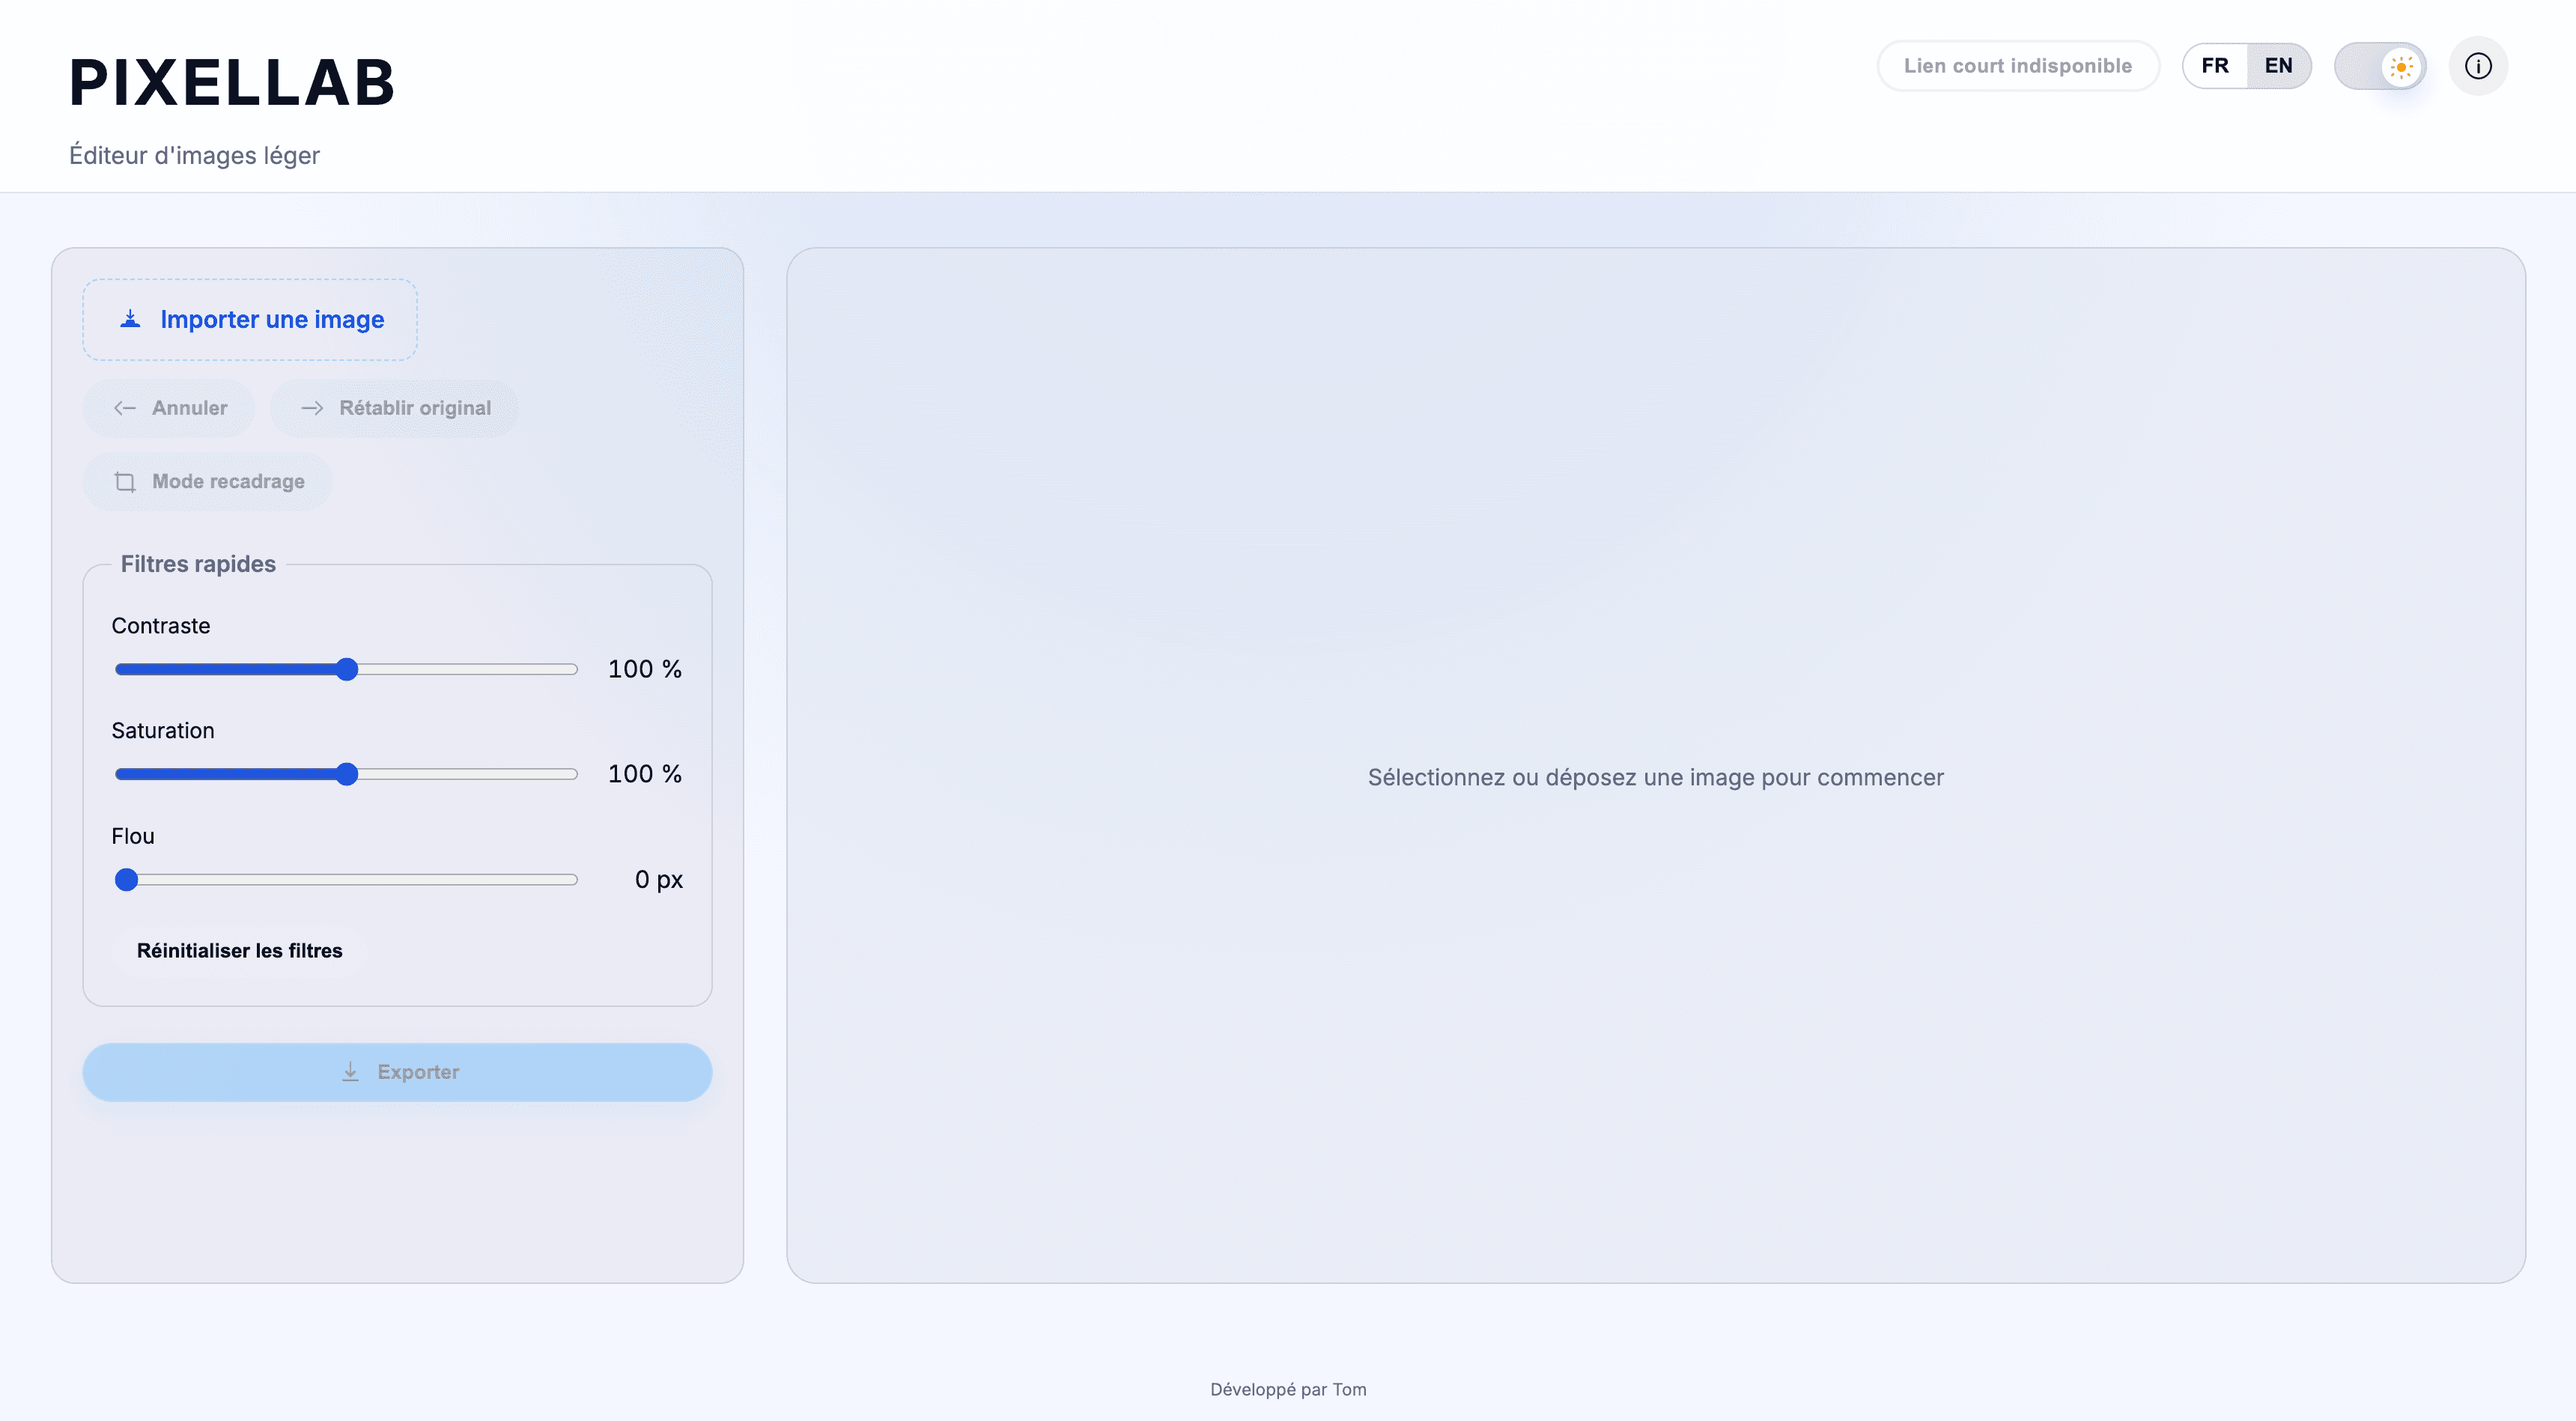Image resolution: width=2576 pixels, height=1421 pixels.
Task: Select the left arrow icon beside Annuler
Action: coord(124,408)
